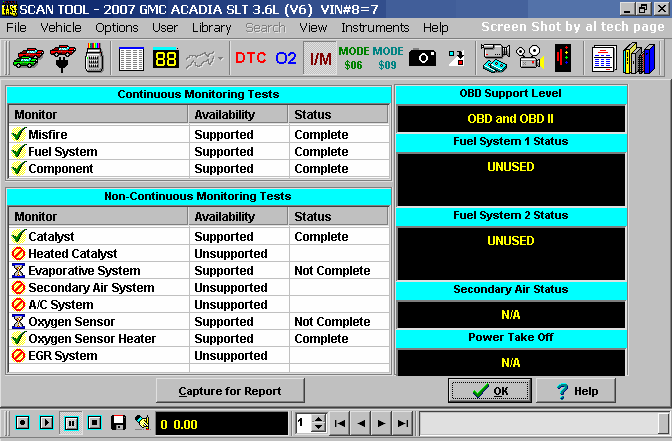Screen dimensions: 672x441
Task: Open the digital gauge 88 display icon
Action: pyautogui.click(x=166, y=58)
